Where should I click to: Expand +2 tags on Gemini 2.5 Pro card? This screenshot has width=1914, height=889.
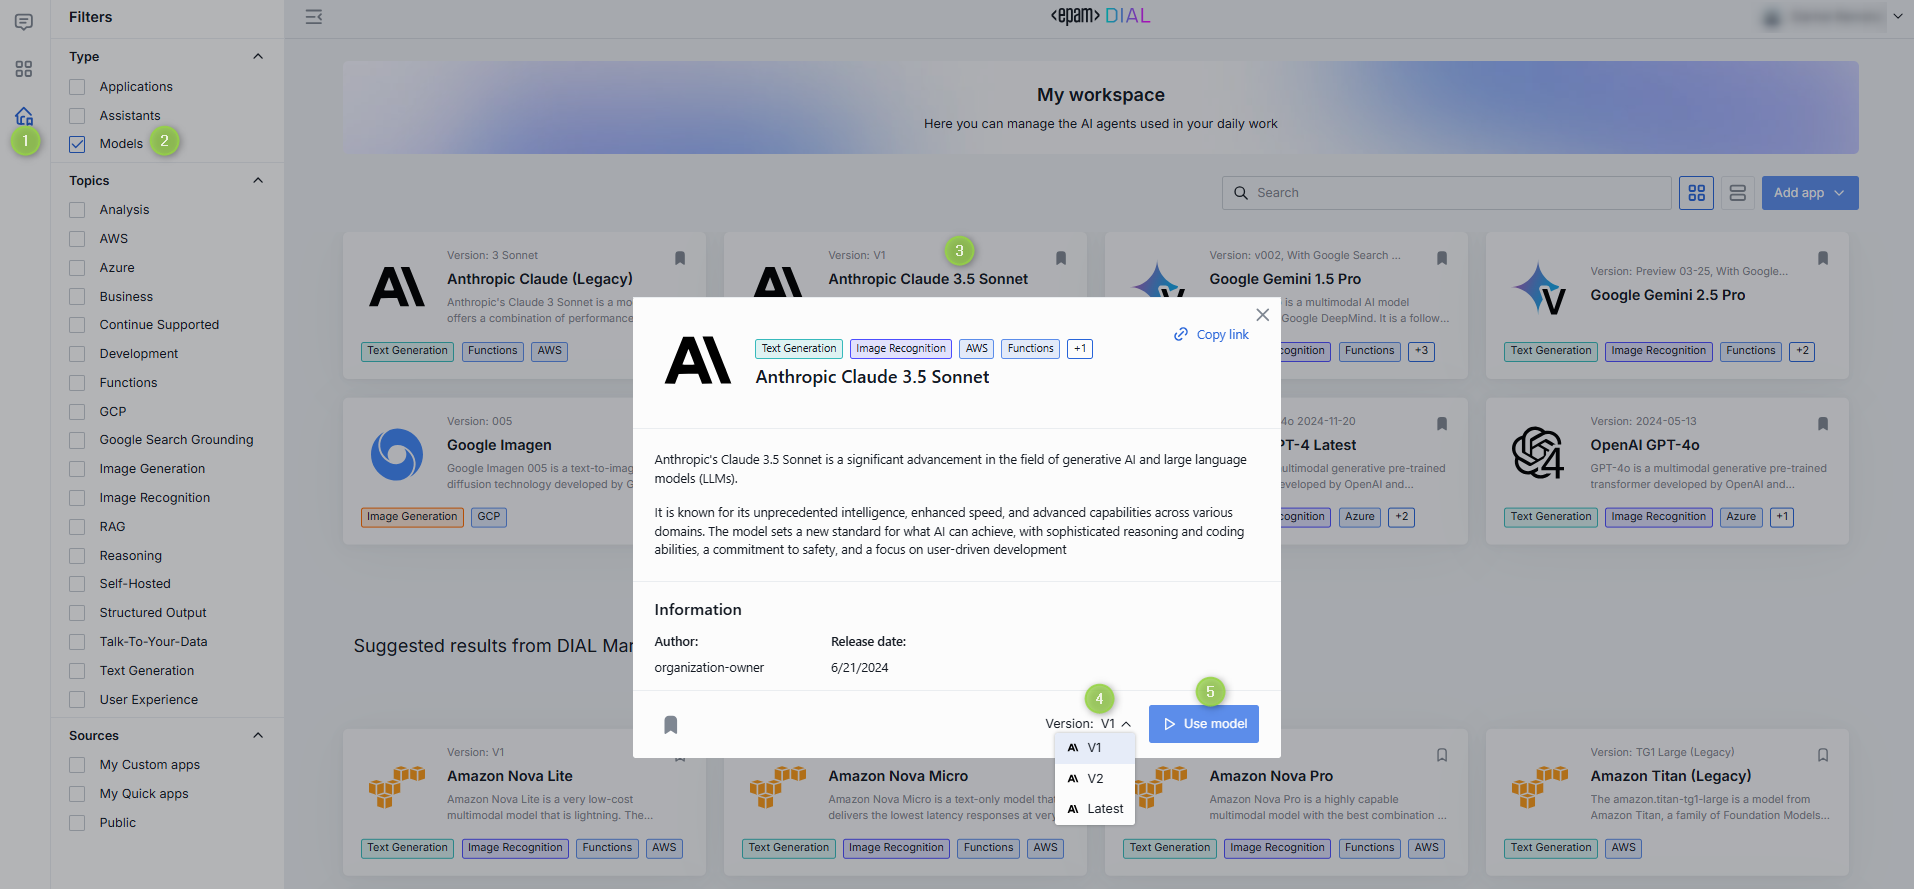(x=1802, y=351)
